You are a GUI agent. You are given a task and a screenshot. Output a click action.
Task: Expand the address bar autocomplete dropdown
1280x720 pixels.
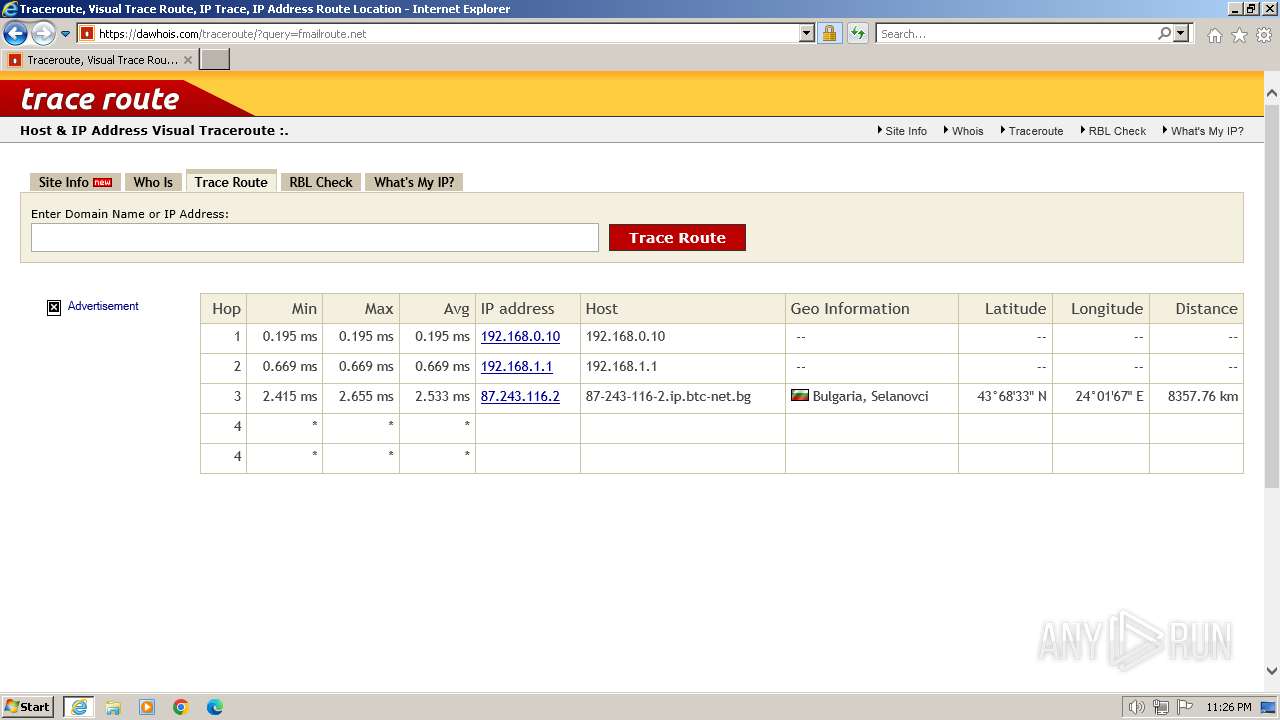click(x=807, y=33)
